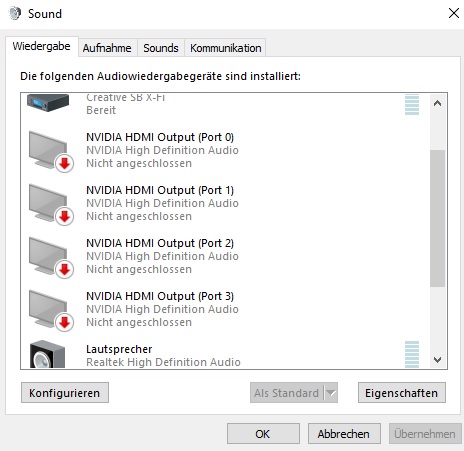Click the NVIDIA HDMI Output Port 3 monitor icon

51,311
